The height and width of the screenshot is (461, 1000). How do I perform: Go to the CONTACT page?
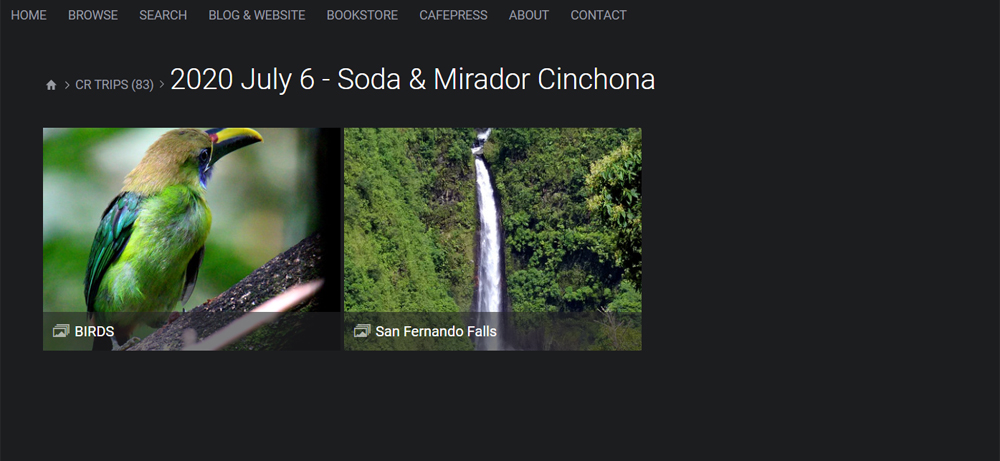(x=598, y=15)
